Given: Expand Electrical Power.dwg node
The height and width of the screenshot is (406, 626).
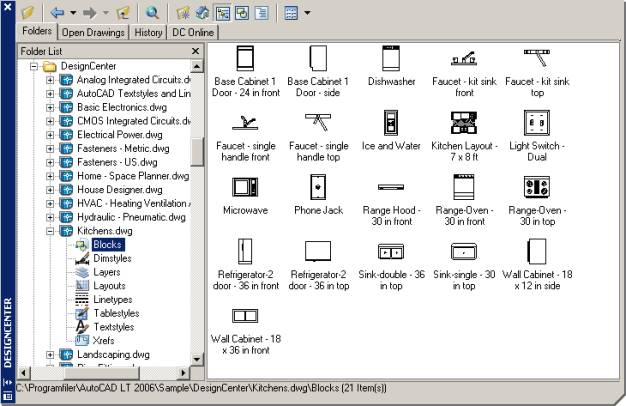Looking at the screenshot, I should (x=50, y=135).
